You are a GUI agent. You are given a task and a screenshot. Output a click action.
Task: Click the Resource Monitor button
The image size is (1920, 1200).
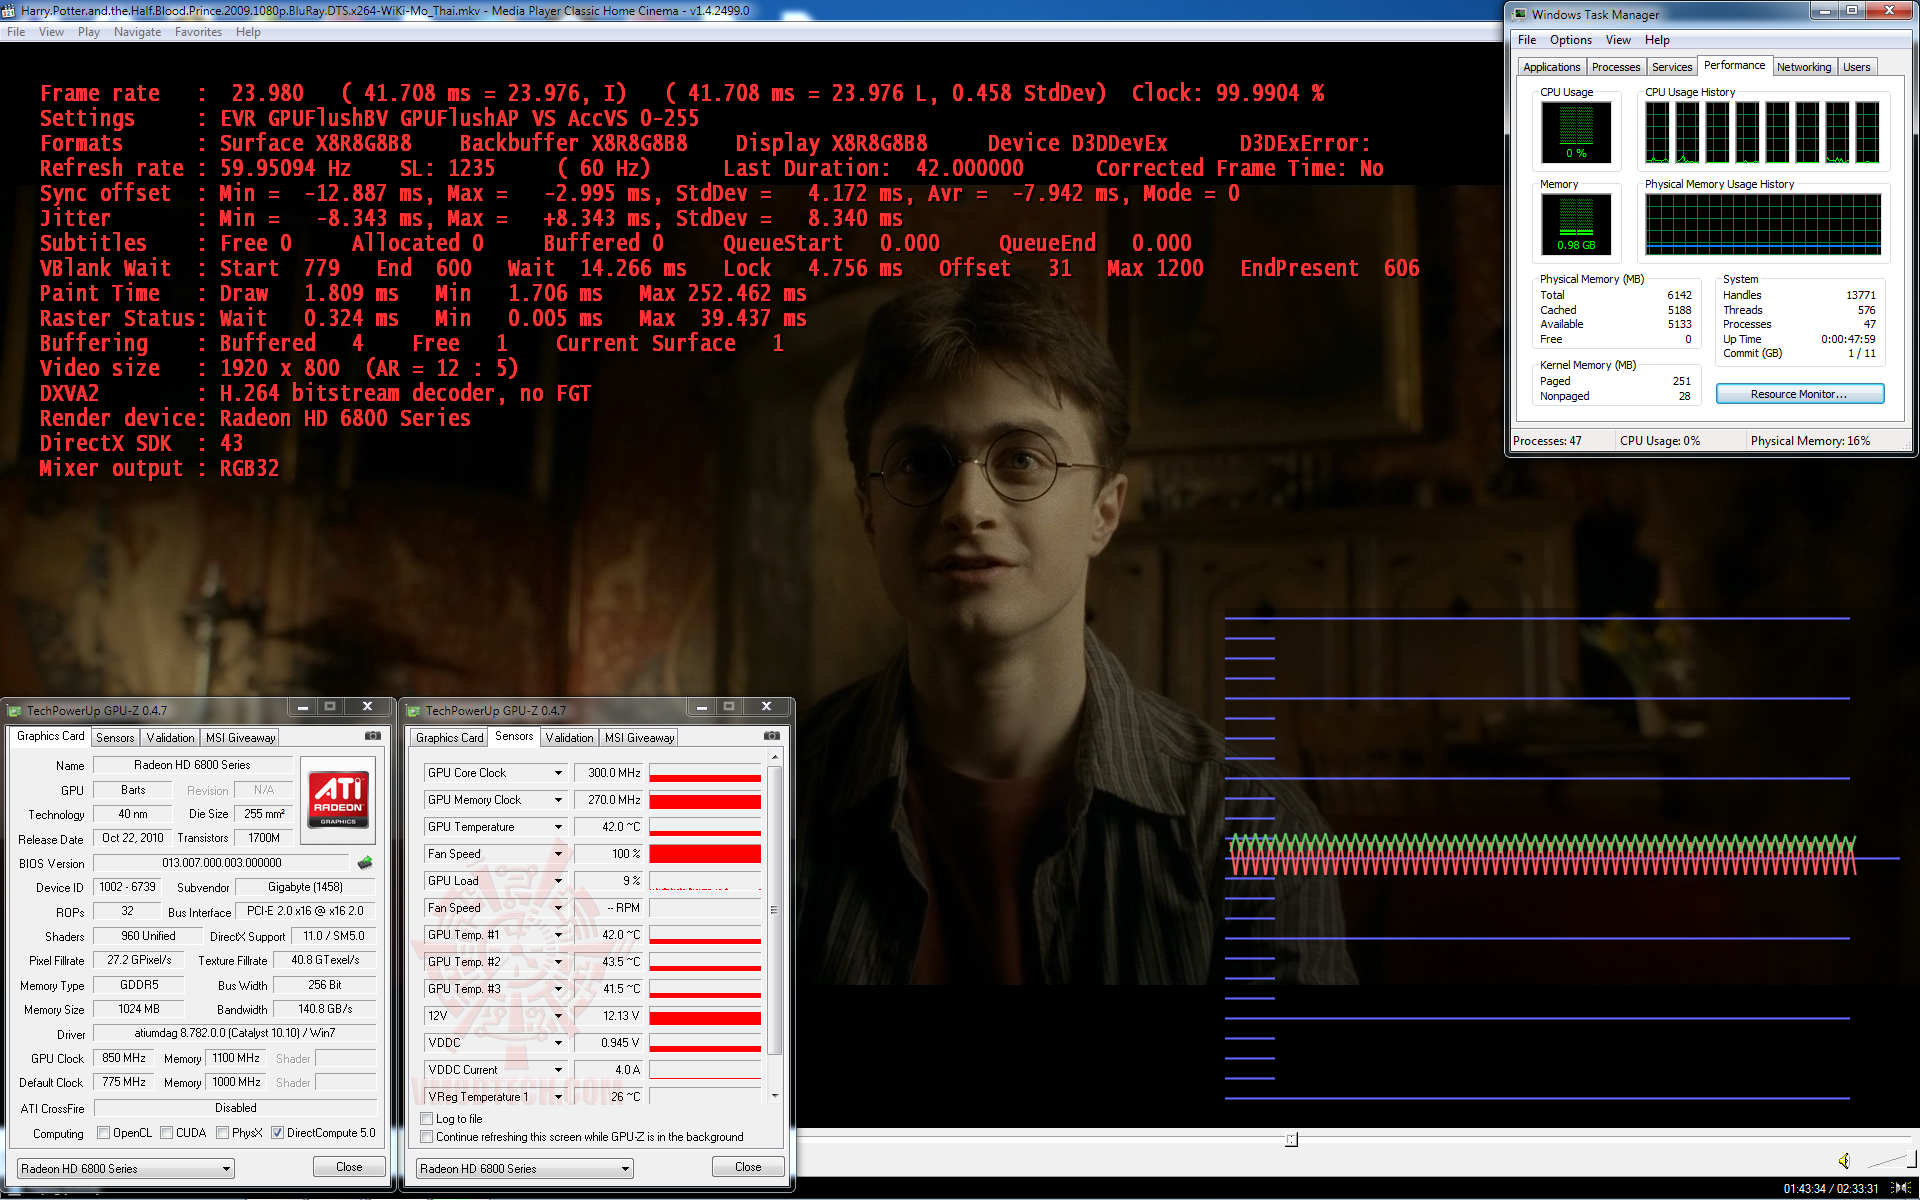click(x=1799, y=394)
